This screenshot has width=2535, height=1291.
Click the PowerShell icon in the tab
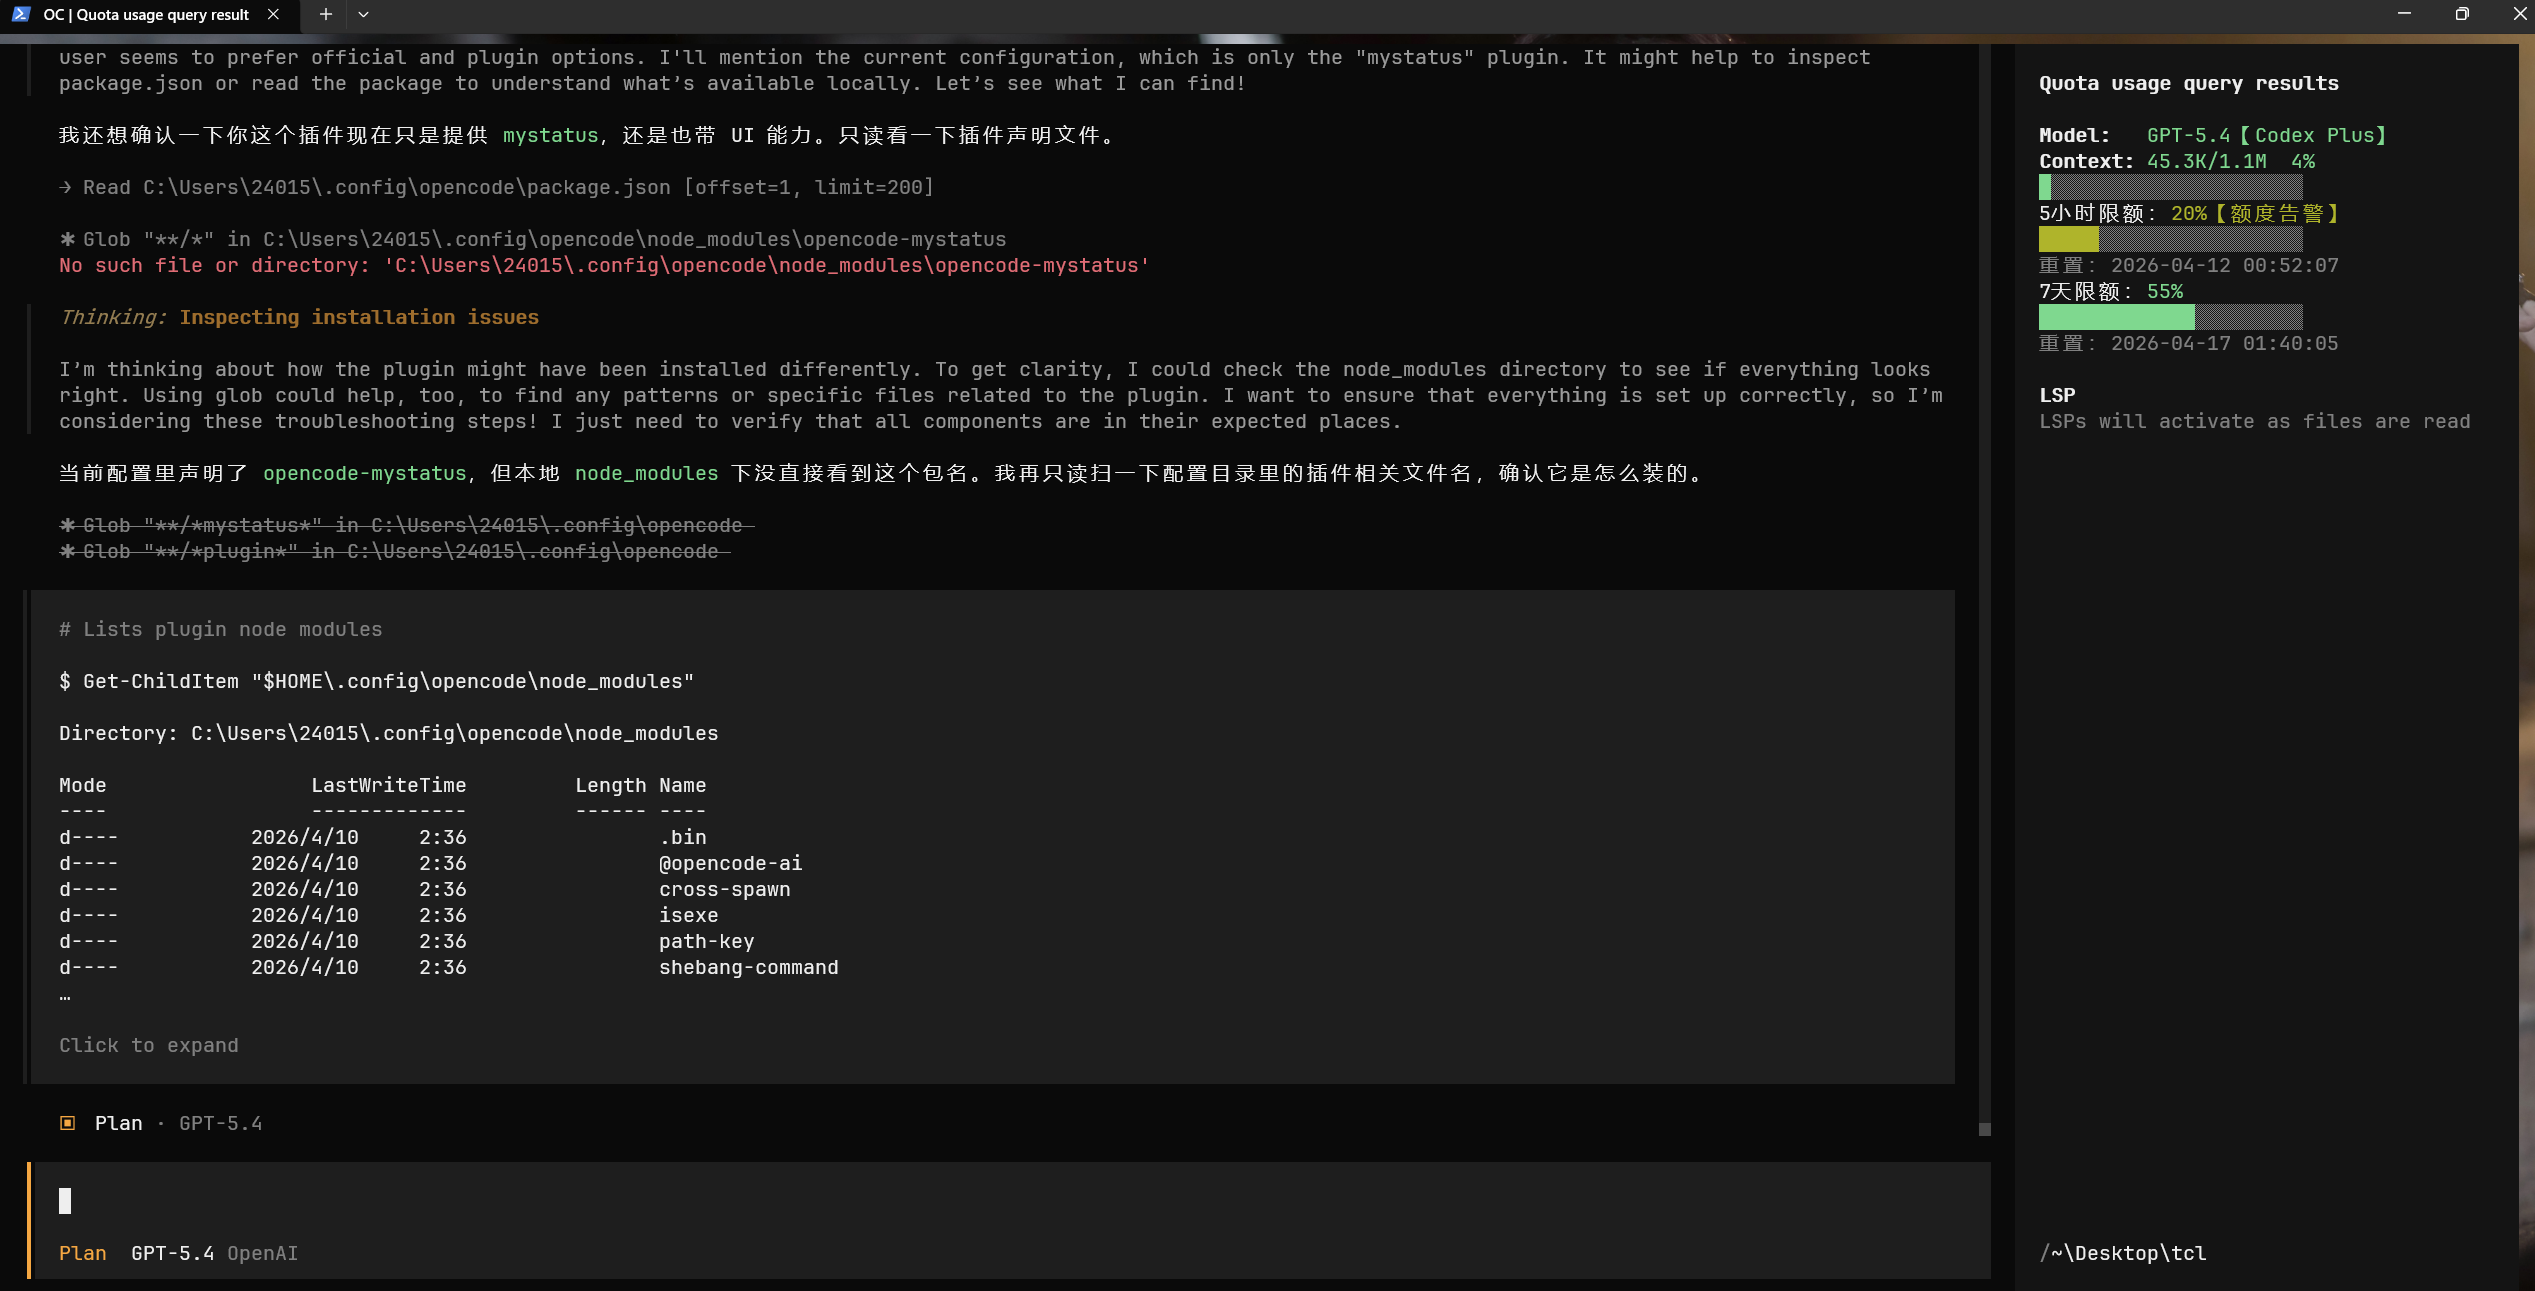[x=21, y=14]
